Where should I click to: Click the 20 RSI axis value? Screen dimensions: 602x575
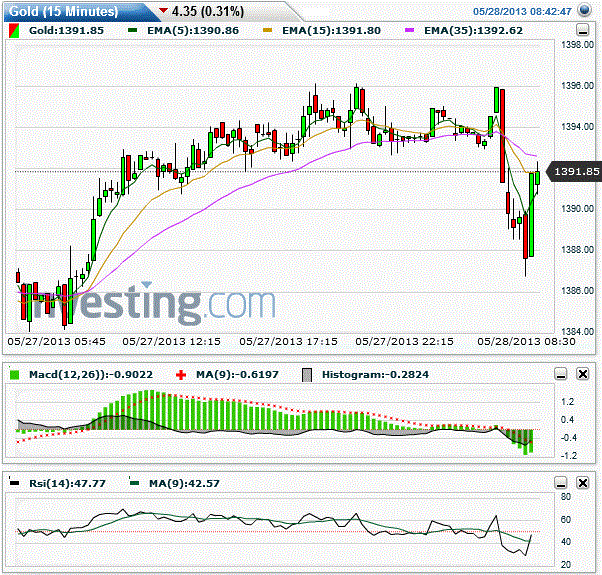click(566, 565)
